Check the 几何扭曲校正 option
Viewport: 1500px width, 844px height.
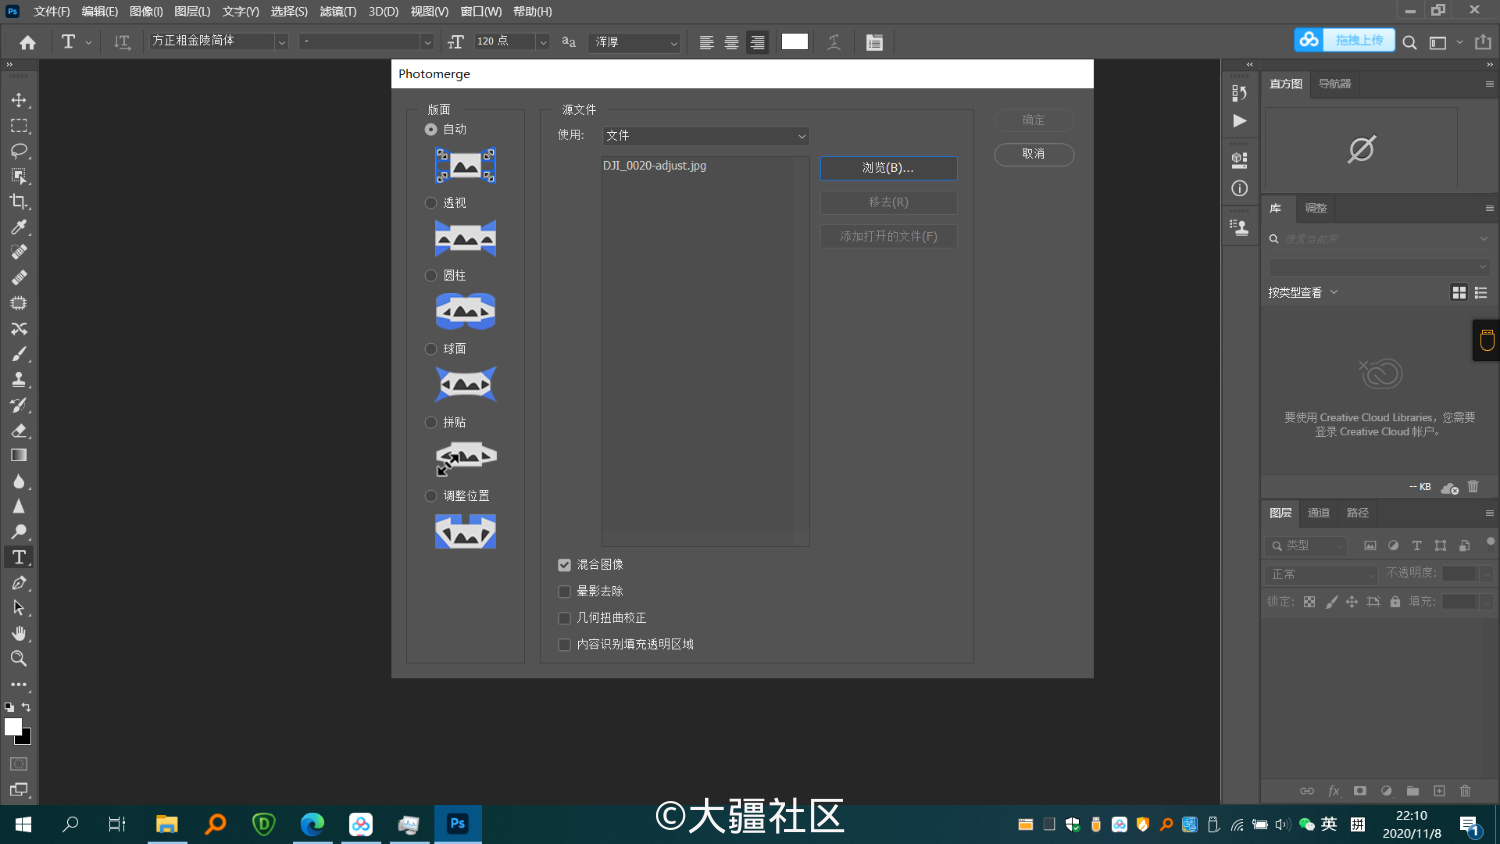click(x=564, y=618)
